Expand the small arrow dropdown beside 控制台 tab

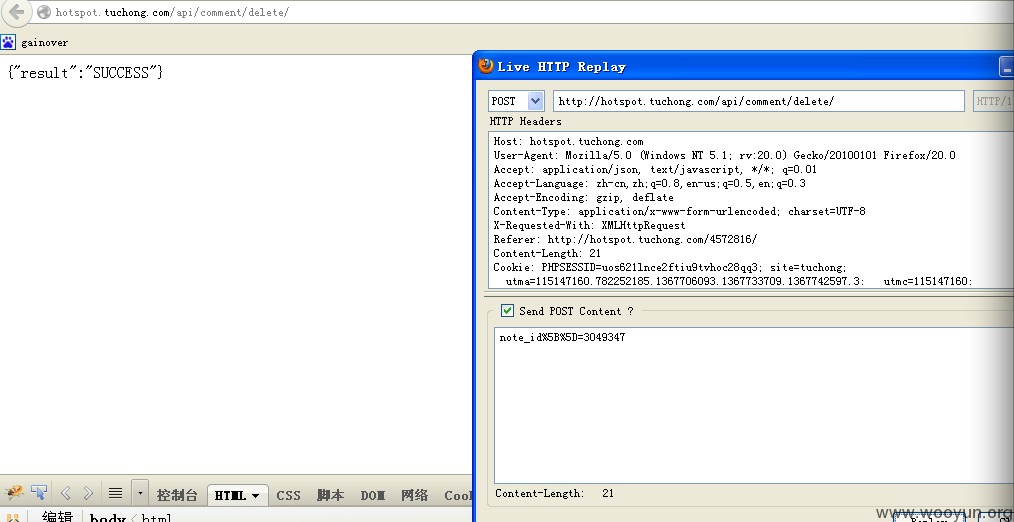pos(140,494)
